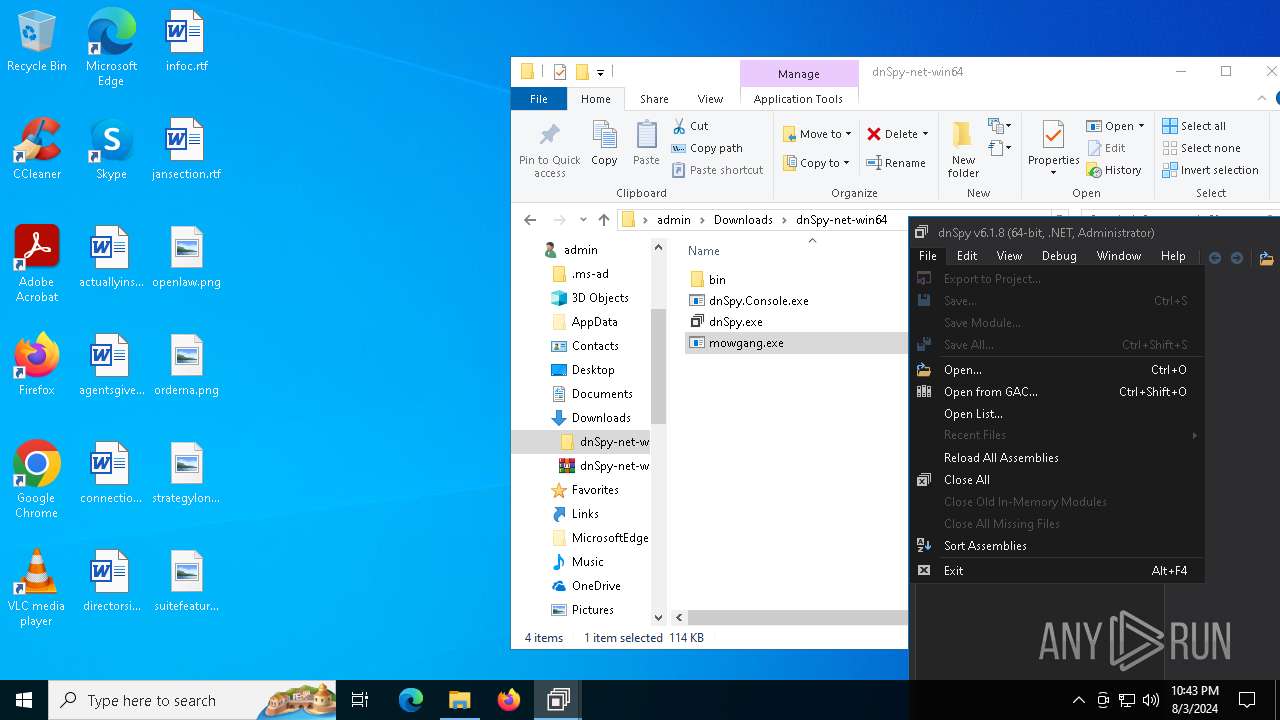Image resolution: width=1280 pixels, height=720 pixels.
Task: Open Delete dropdown in ribbon
Action: [x=898, y=134]
